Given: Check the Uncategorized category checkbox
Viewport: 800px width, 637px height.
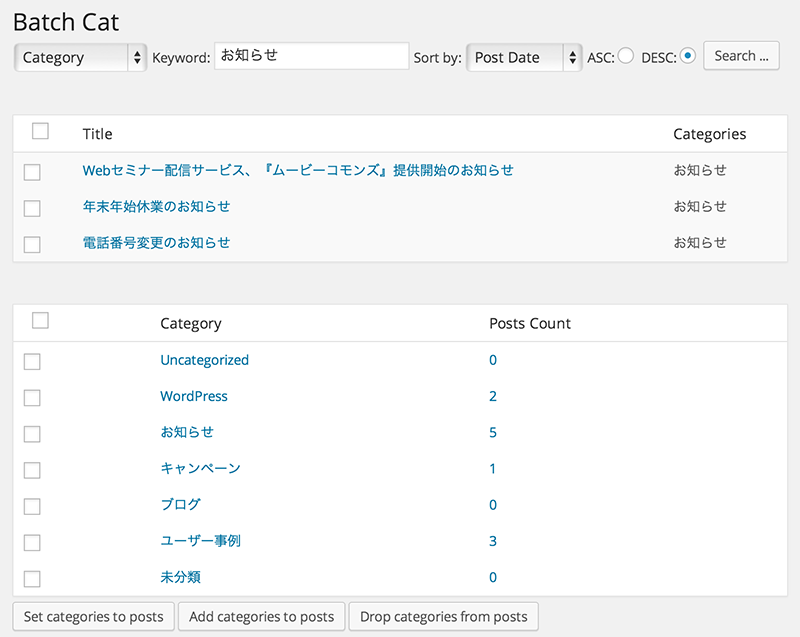Looking at the screenshot, I should click(32, 362).
